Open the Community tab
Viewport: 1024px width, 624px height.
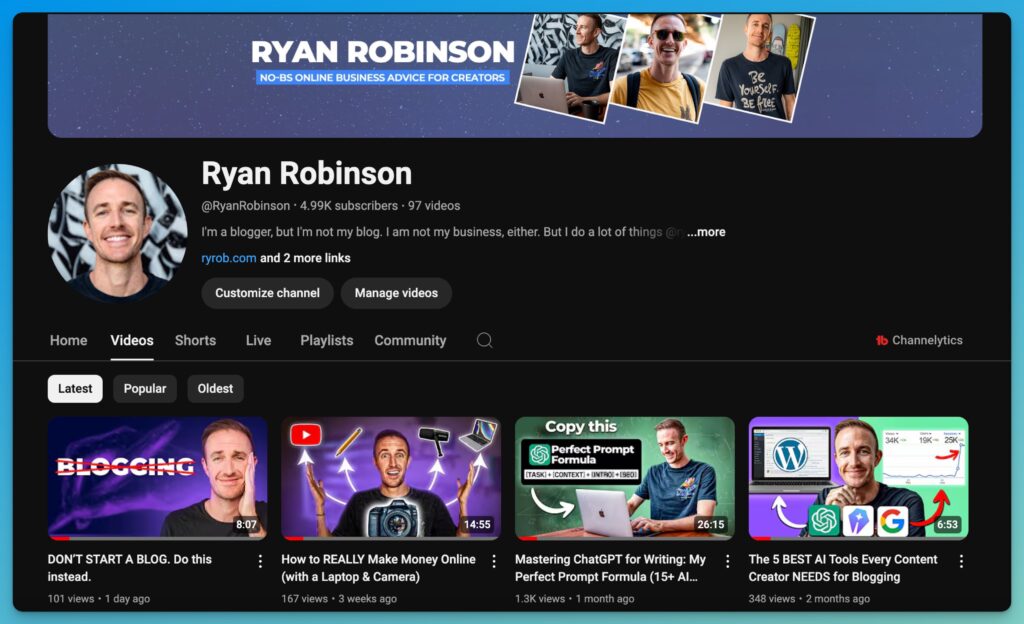click(410, 340)
